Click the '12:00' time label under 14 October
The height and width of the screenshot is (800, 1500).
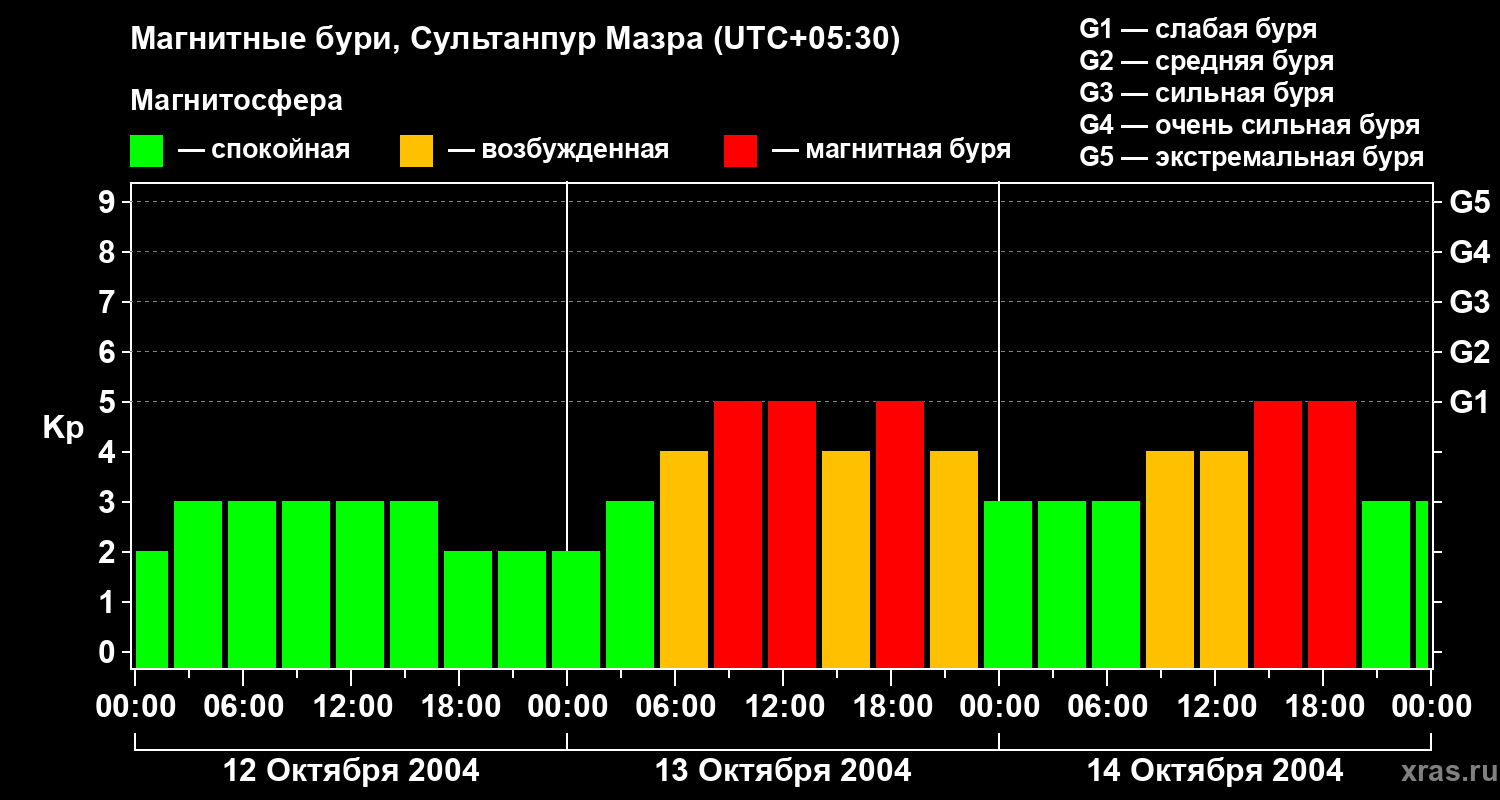click(1214, 707)
